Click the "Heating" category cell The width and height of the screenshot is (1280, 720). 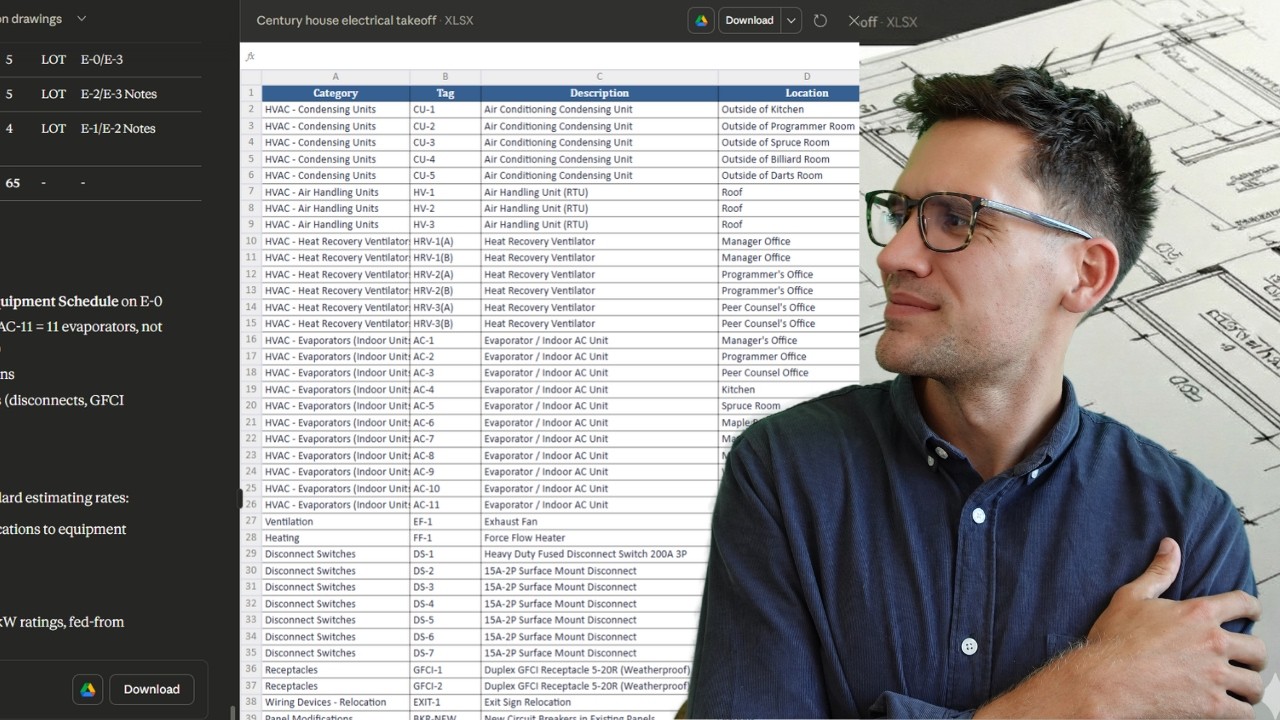click(x=335, y=538)
